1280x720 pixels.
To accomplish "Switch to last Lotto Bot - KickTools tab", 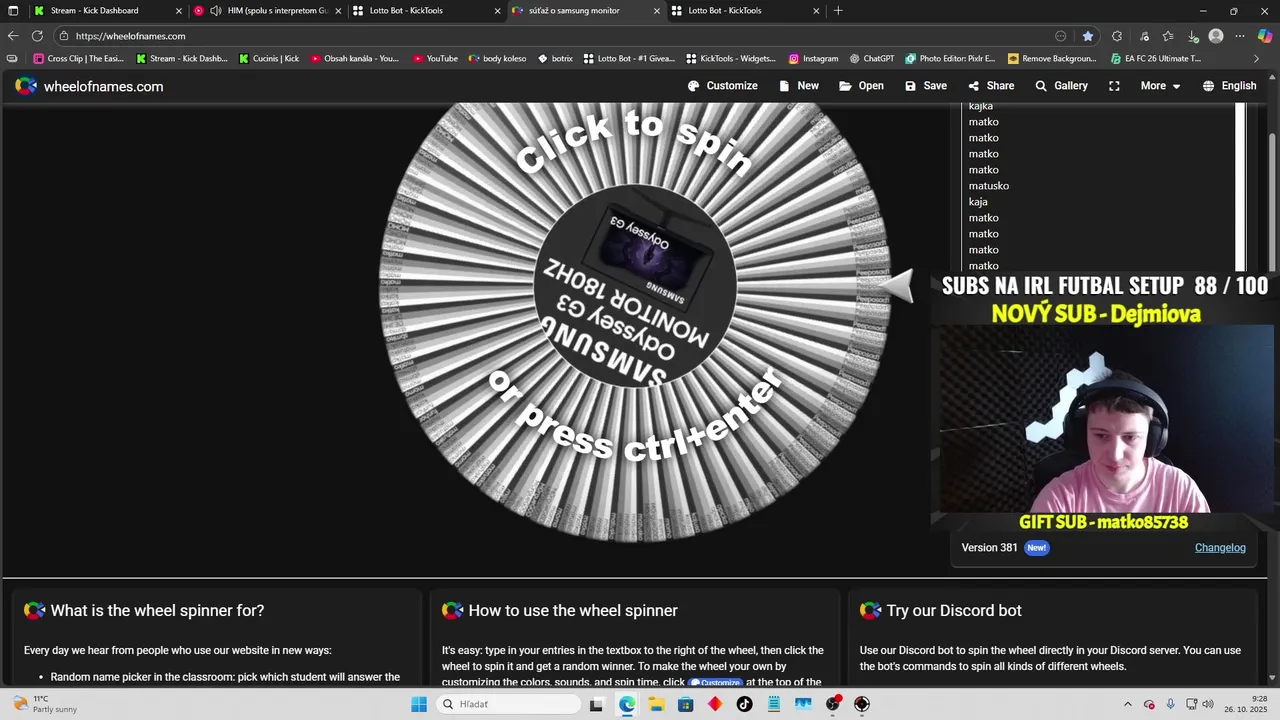I will coord(746,11).
